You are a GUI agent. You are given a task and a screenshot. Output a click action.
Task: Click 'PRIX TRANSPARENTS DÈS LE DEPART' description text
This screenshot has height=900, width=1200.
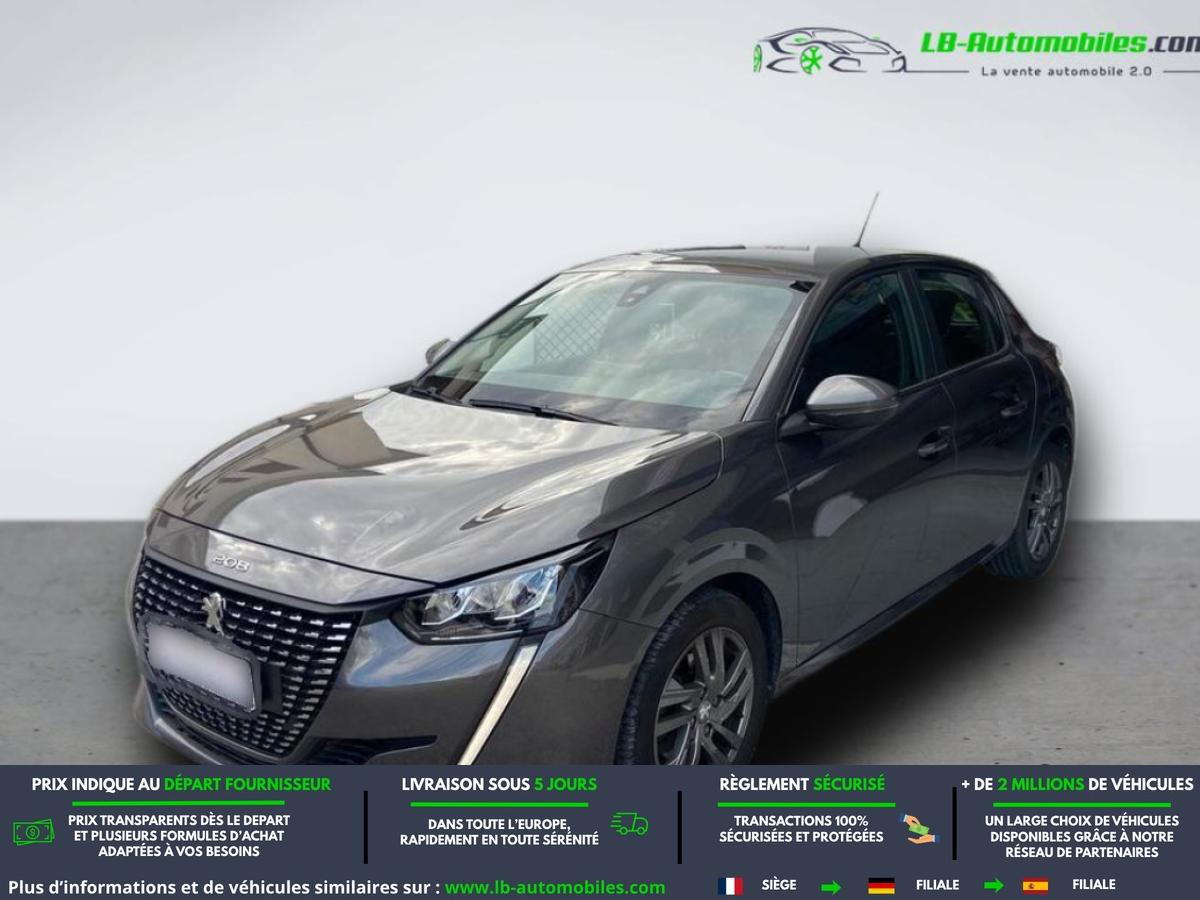(x=179, y=836)
